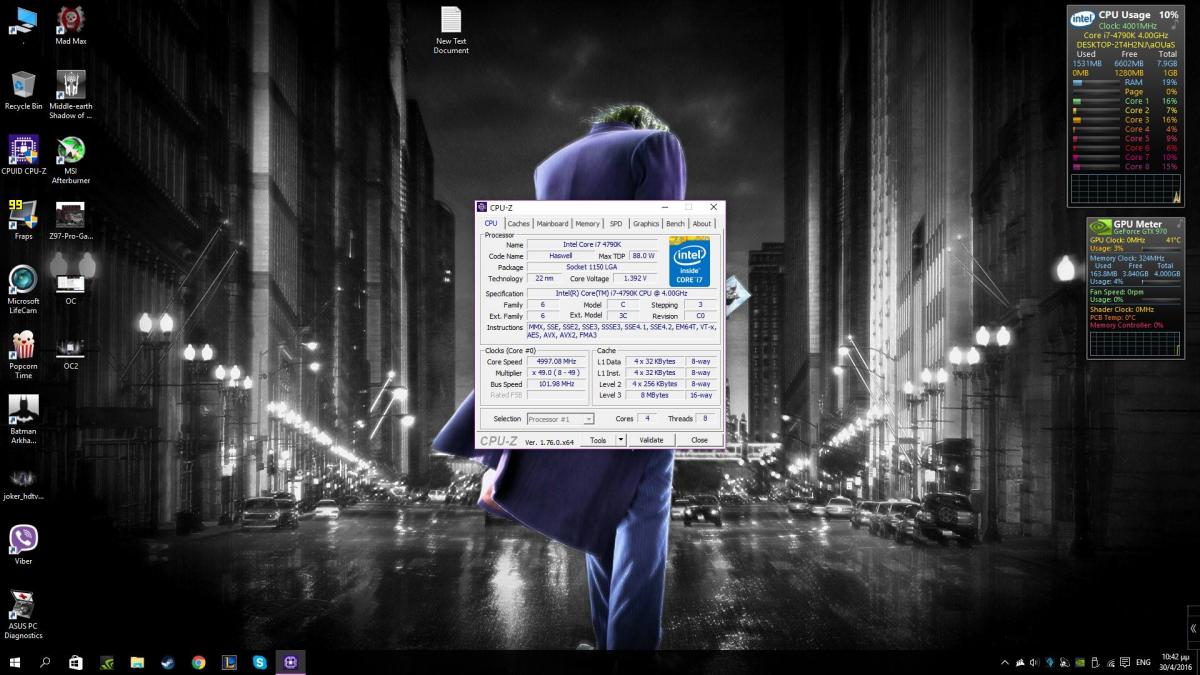Screen dimensions: 1200x675
Task: Open the Windows Start menu
Action: pos(15,662)
